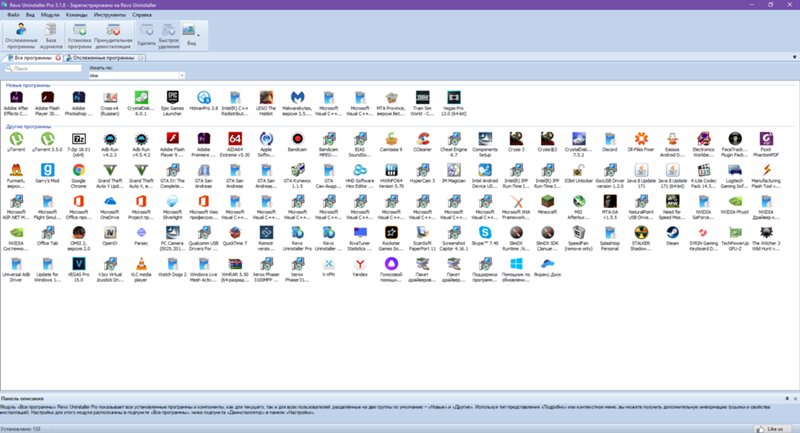
Task: Switch to the Все программы tab
Action: 31,58
